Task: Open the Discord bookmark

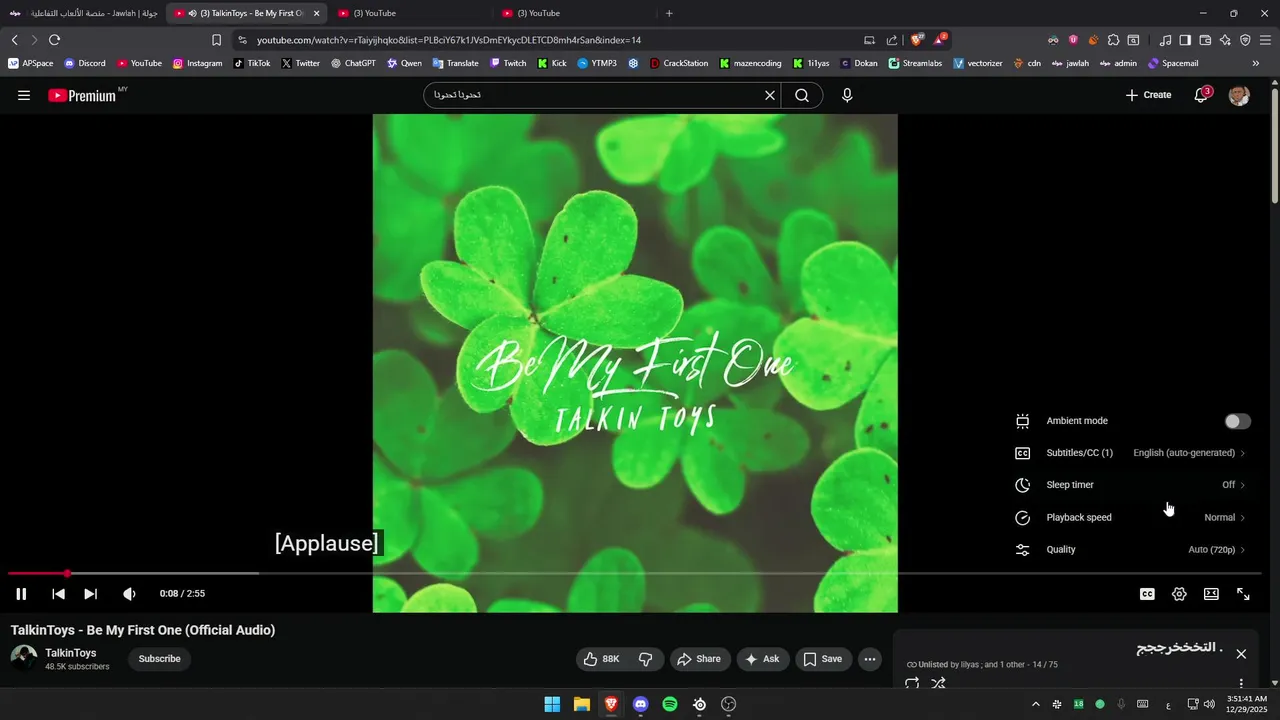Action: click(x=85, y=63)
